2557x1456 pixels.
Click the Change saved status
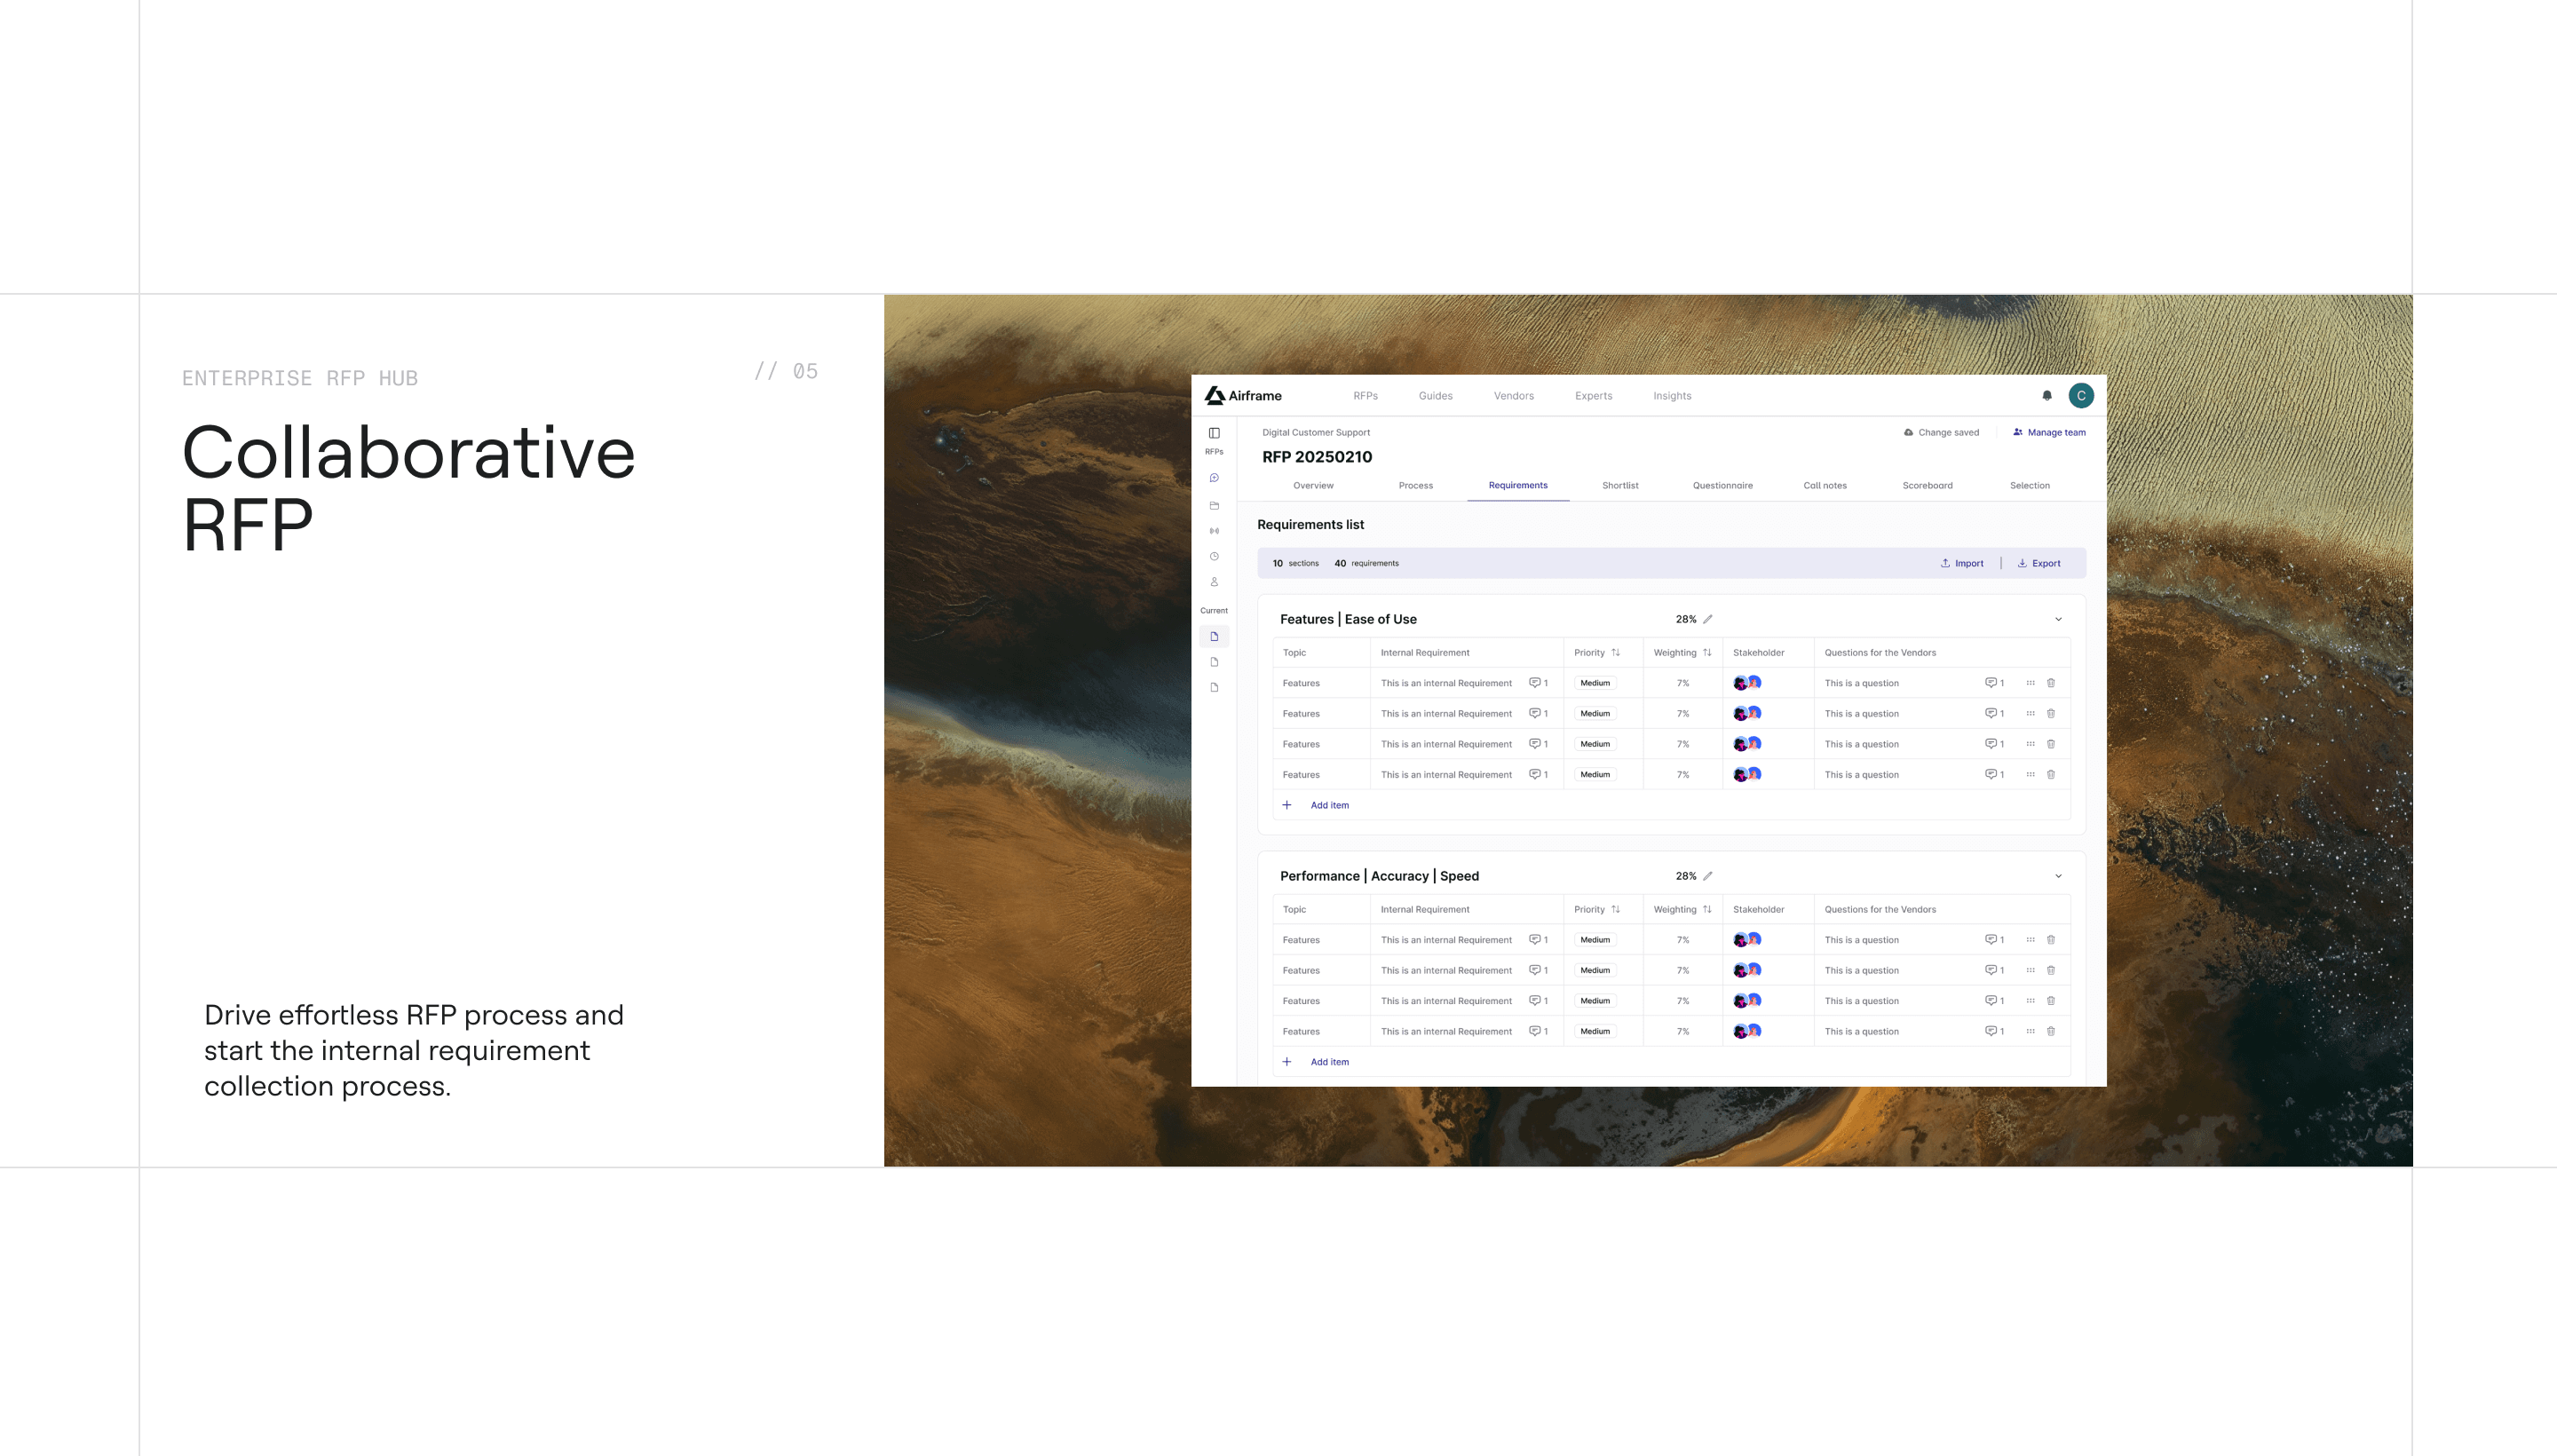(1941, 433)
